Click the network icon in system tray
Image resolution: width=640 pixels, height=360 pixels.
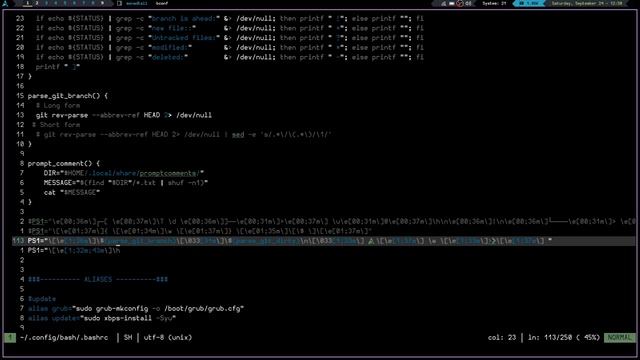443,3
